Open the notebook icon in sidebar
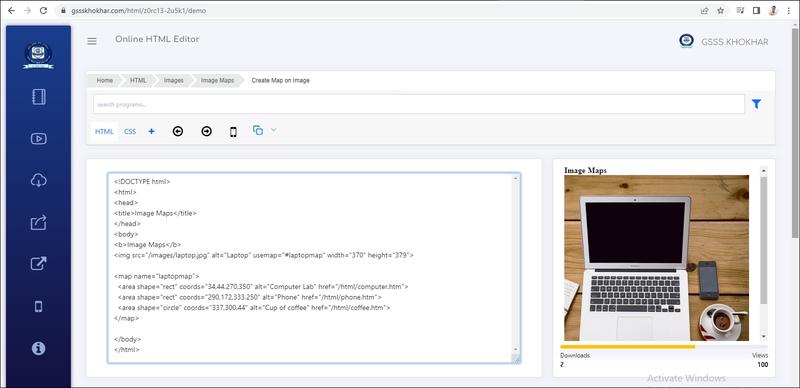Image resolution: width=800 pixels, height=388 pixels. pyautogui.click(x=39, y=97)
